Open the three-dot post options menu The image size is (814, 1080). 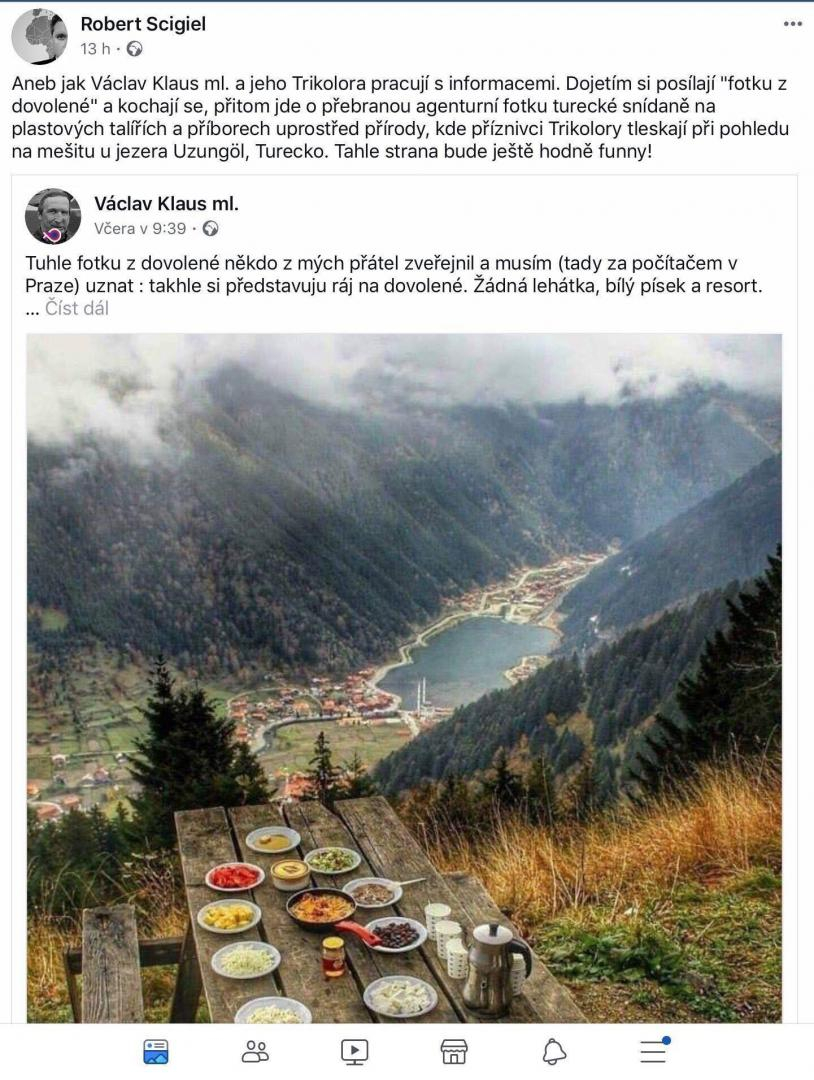click(793, 24)
